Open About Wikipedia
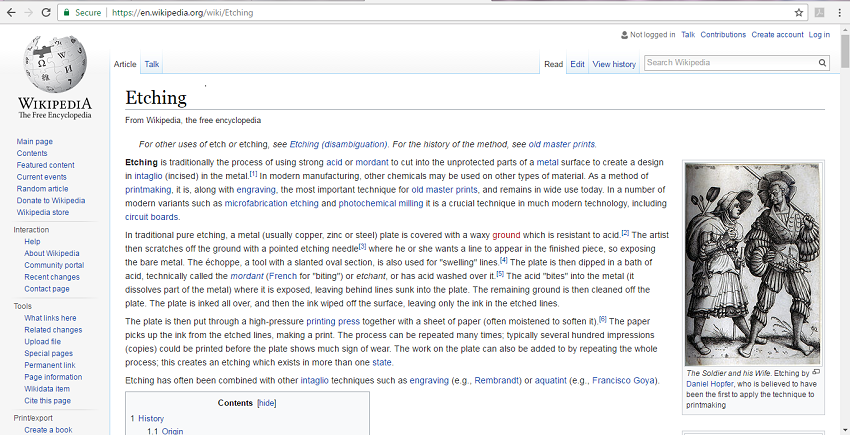The height and width of the screenshot is (435, 850). click(x=51, y=253)
